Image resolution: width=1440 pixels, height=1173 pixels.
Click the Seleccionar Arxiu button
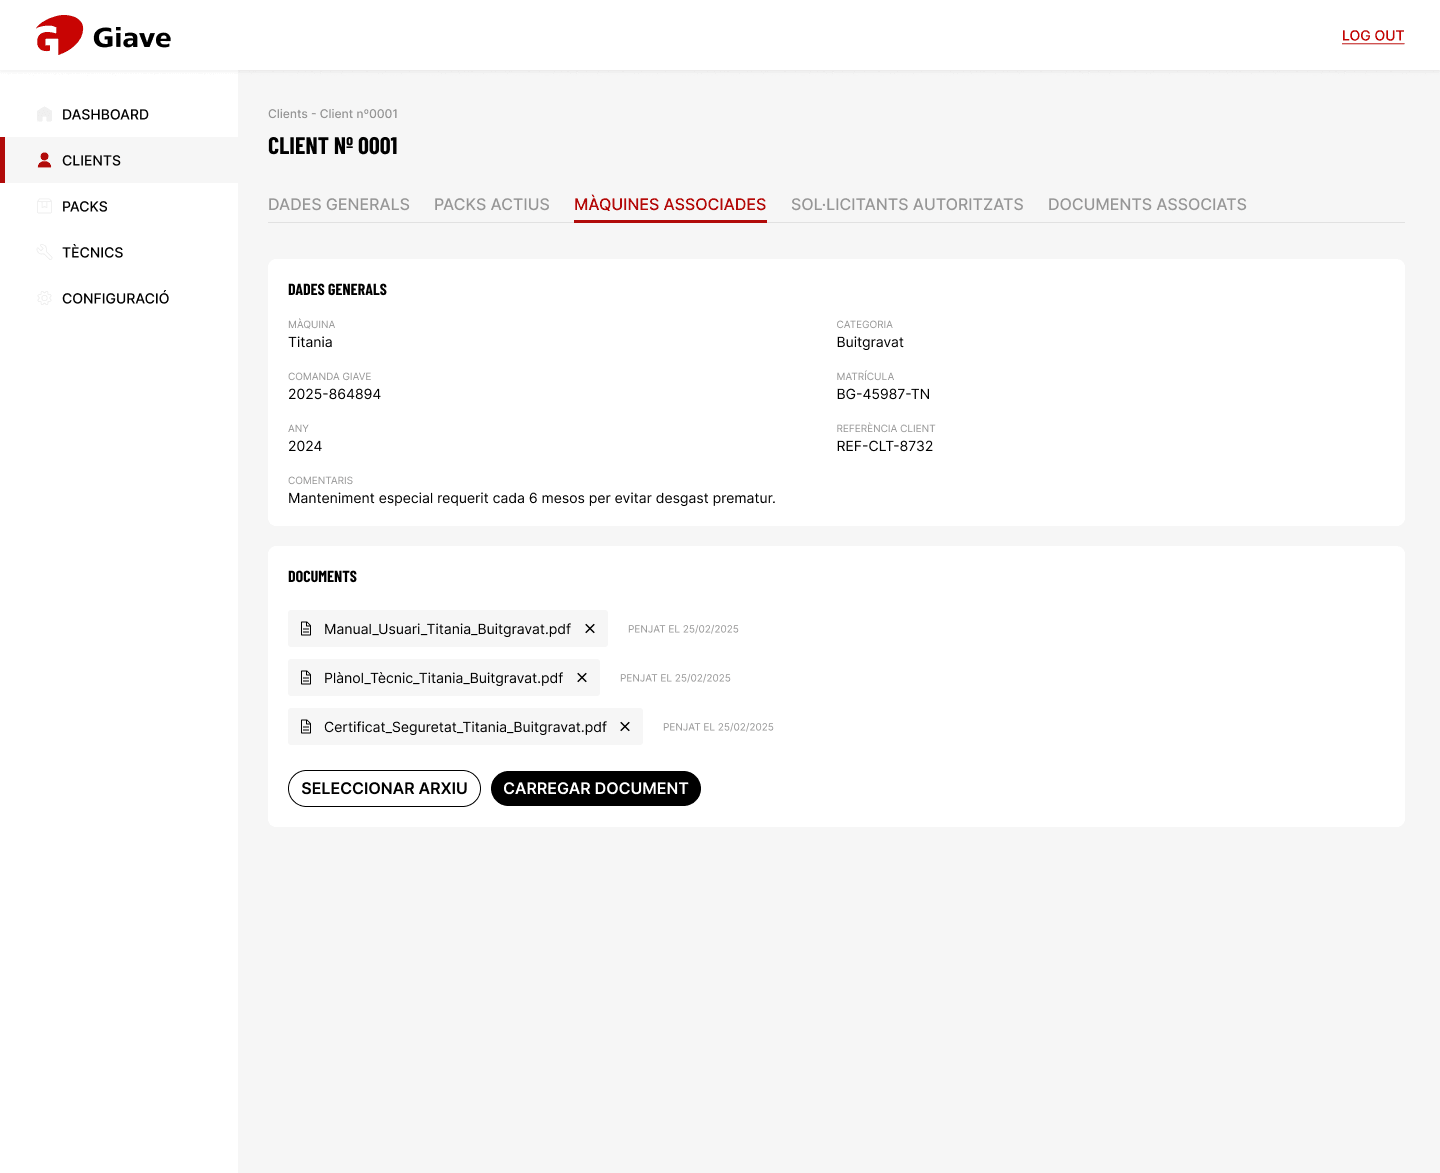[x=384, y=789]
